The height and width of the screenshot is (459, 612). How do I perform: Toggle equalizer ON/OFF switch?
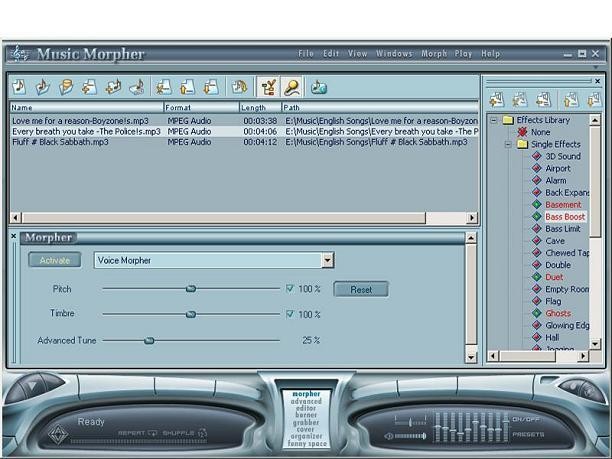[525, 419]
